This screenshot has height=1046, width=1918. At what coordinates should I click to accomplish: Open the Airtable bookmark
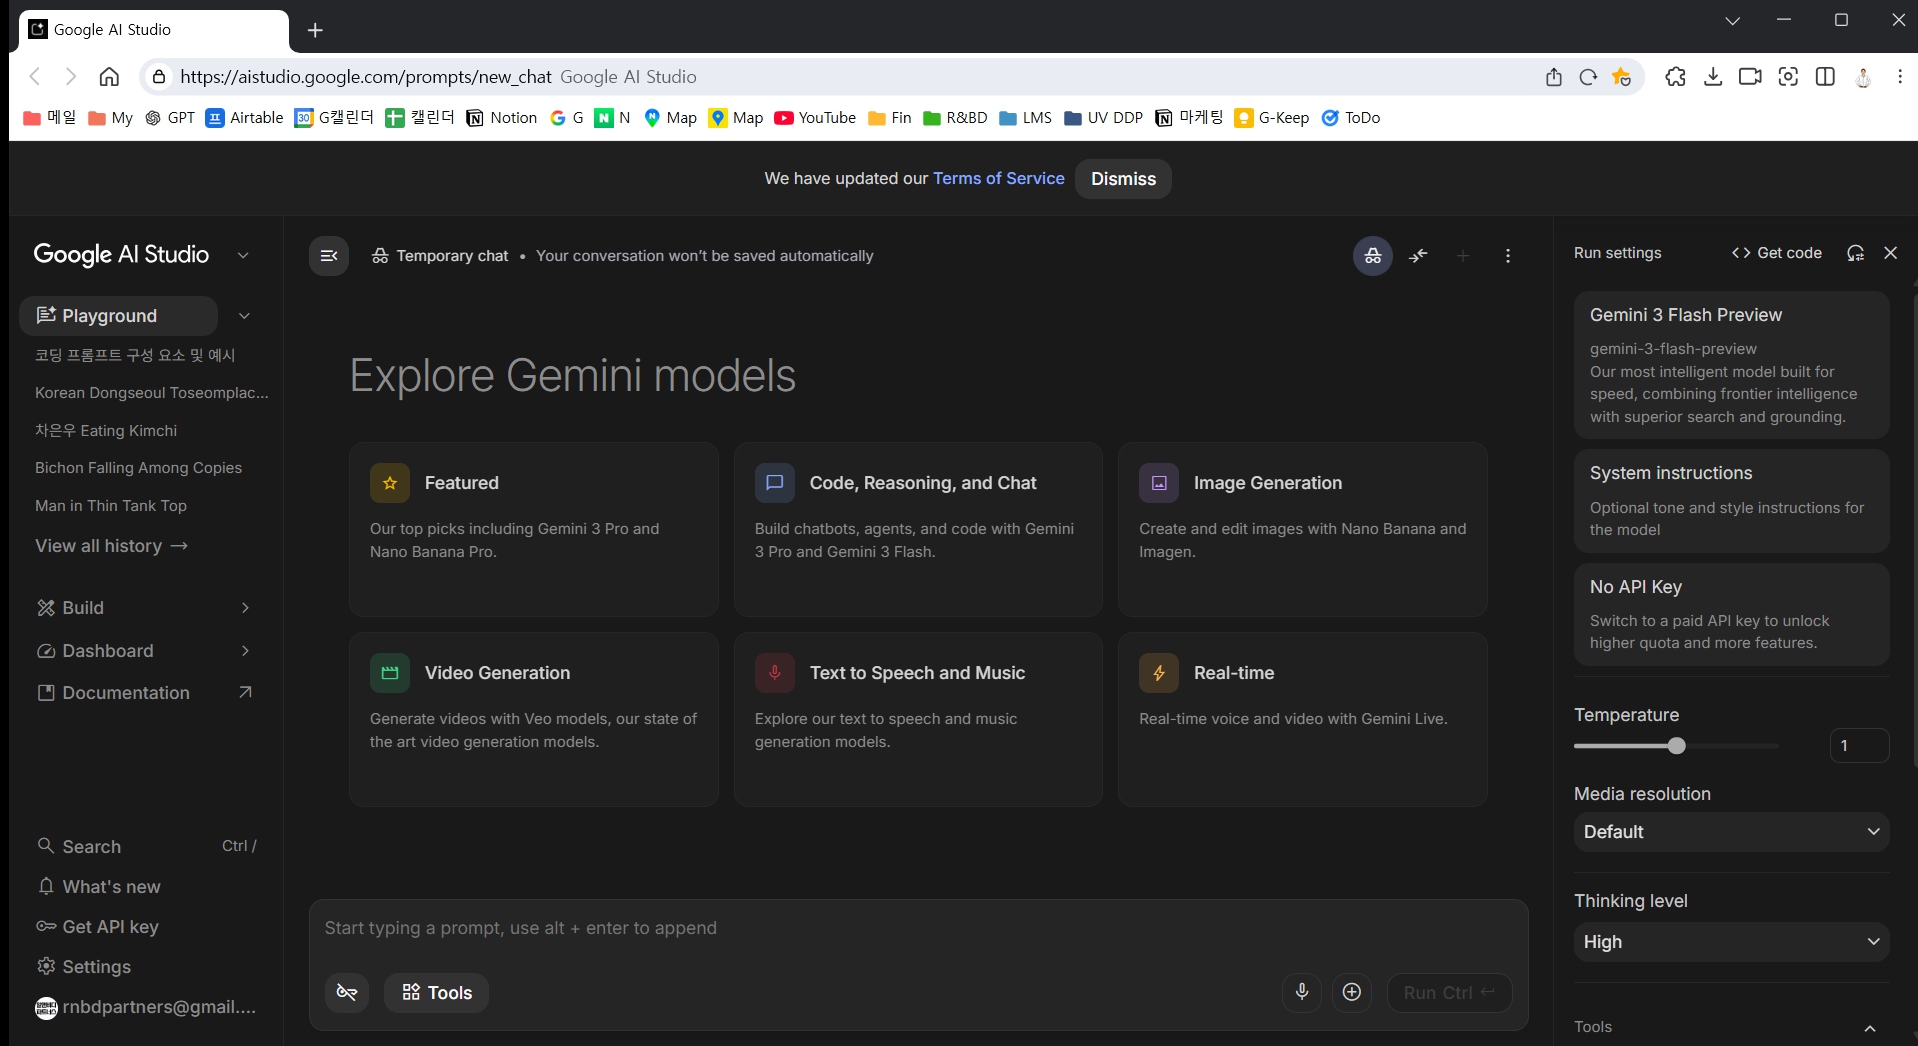(x=245, y=118)
